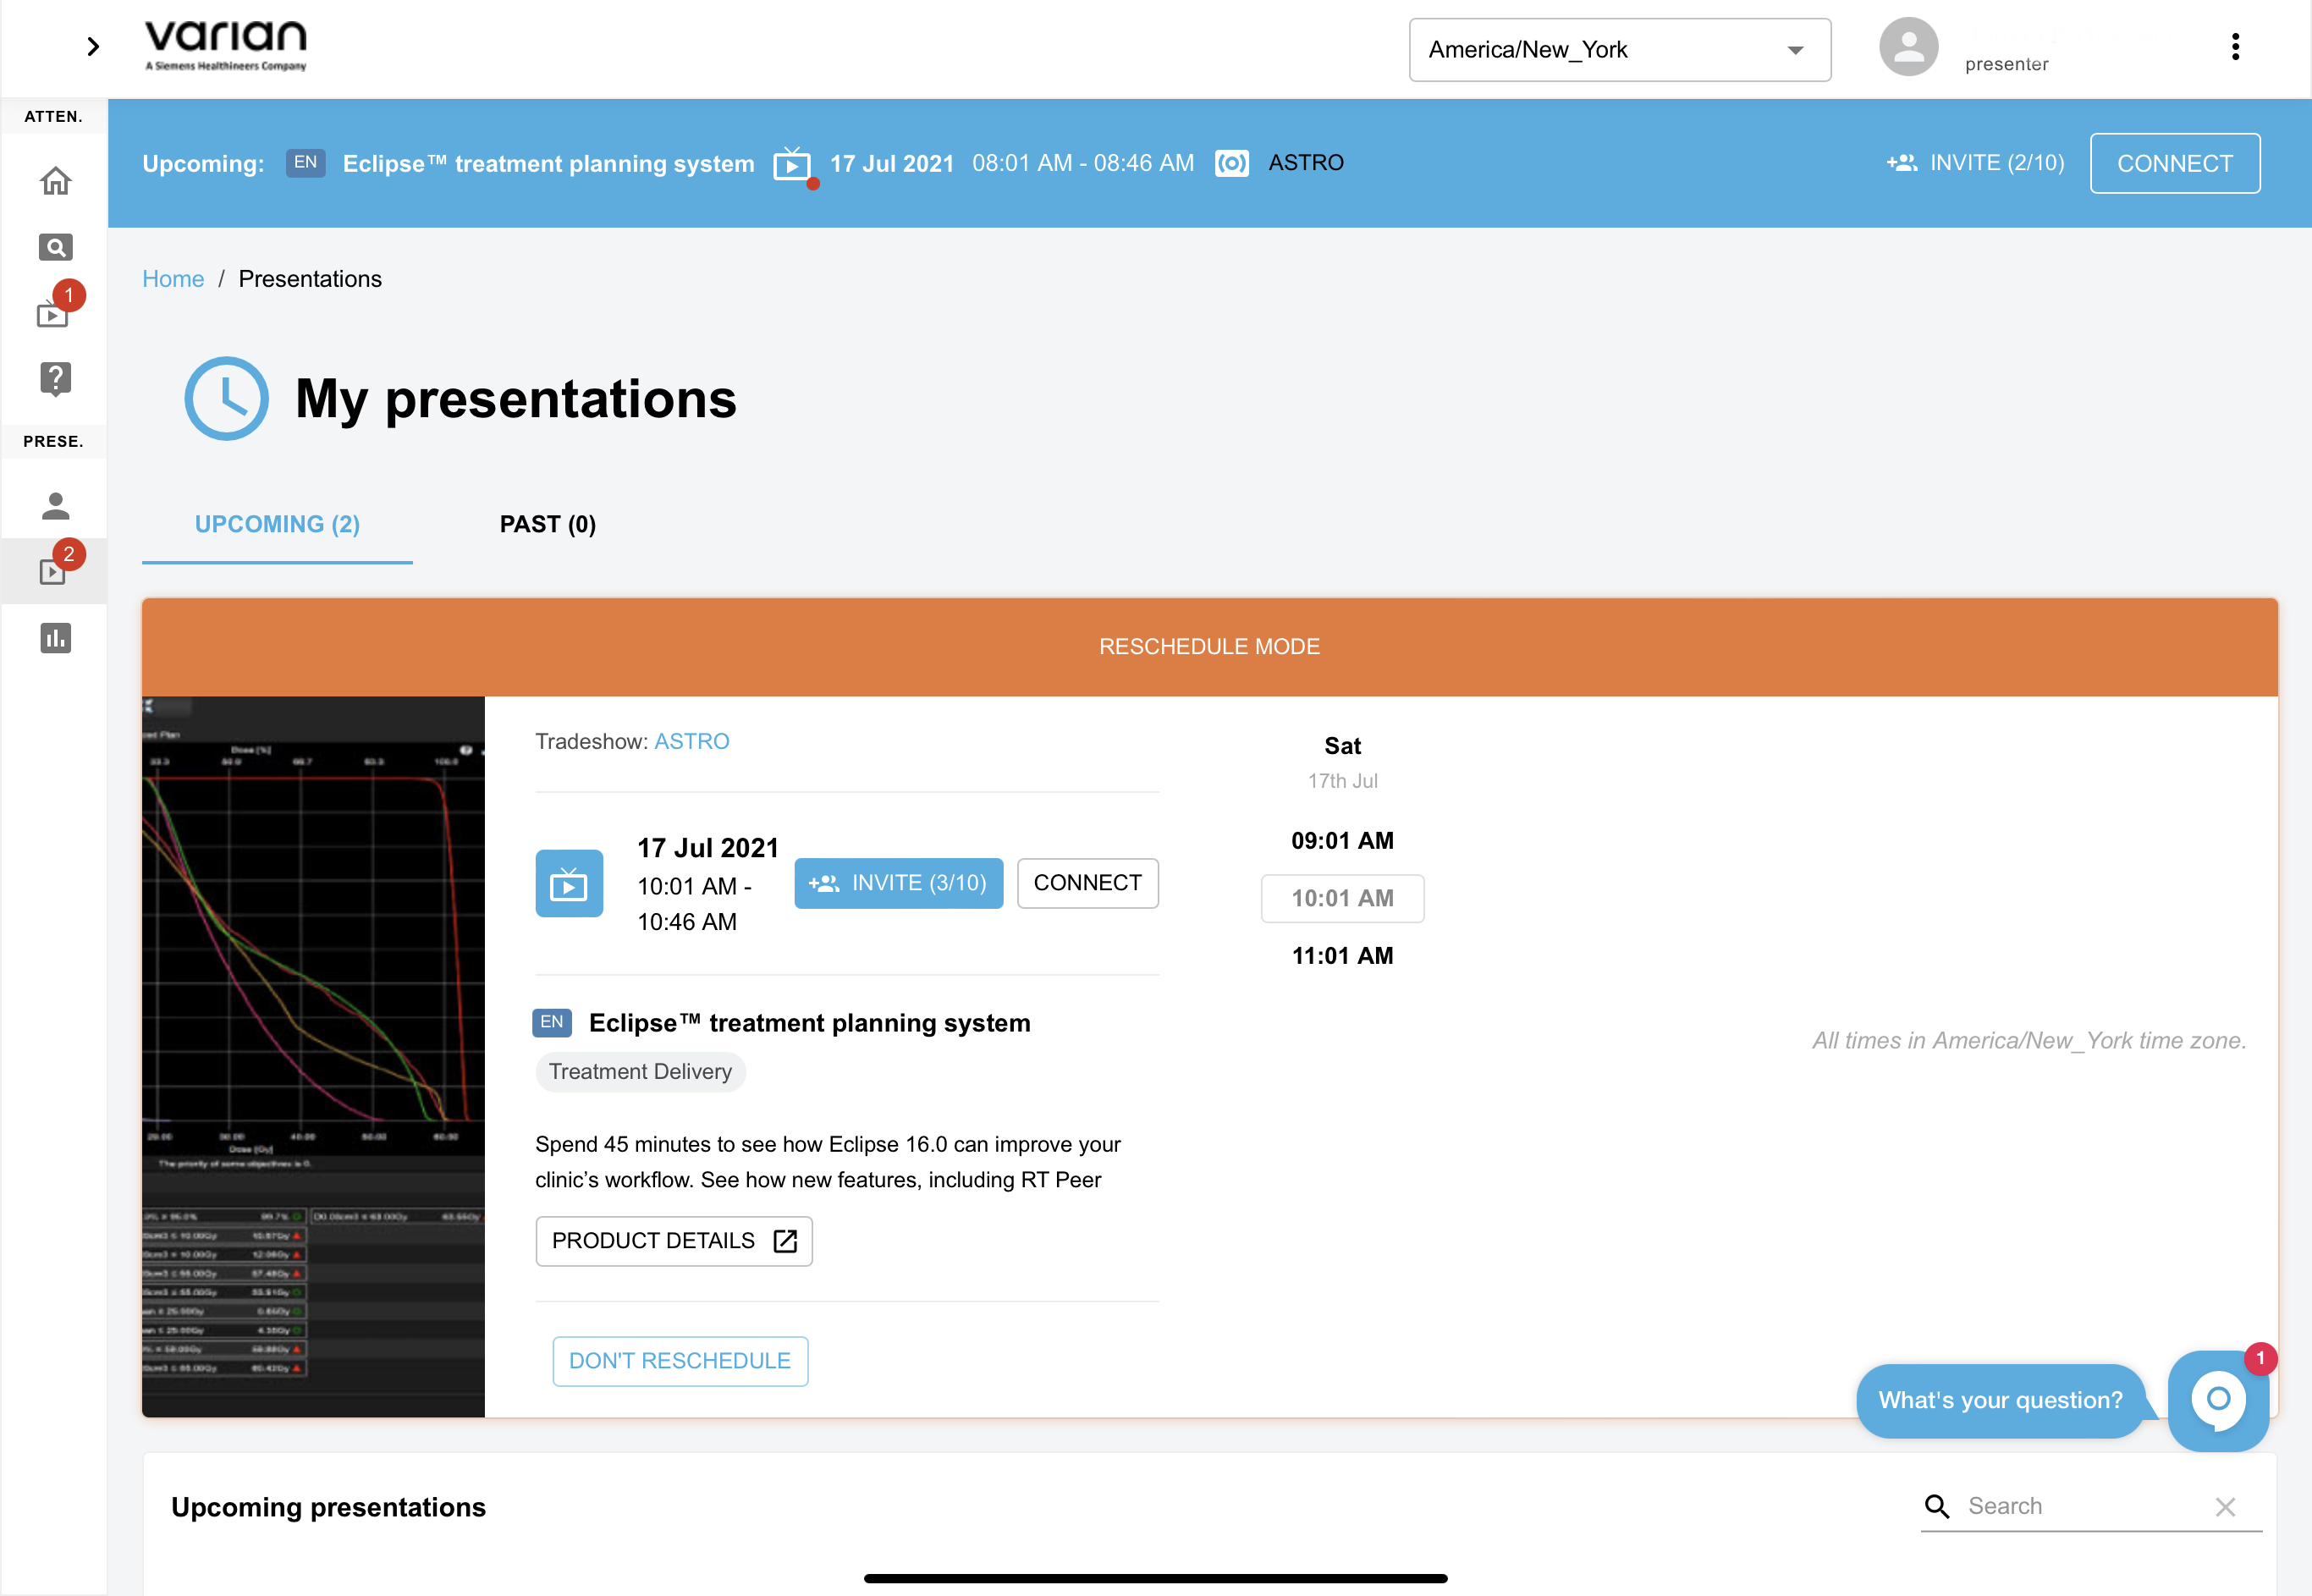Click the Varian logo
Viewport: 2312px width, 1596px height.
(x=226, y=46)
